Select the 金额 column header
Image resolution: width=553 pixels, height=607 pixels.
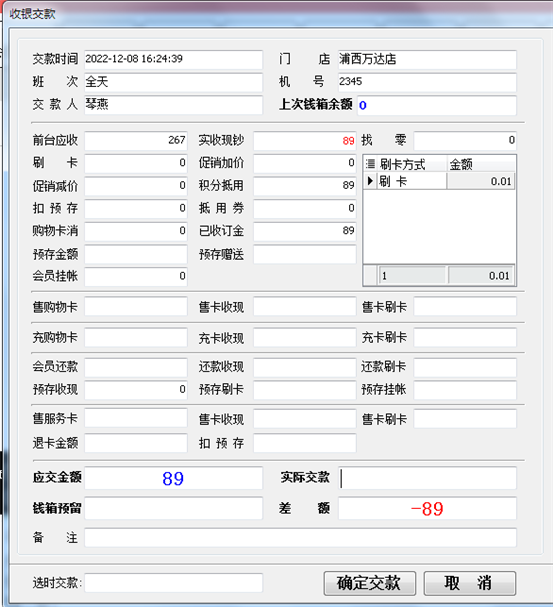point(481,164)
